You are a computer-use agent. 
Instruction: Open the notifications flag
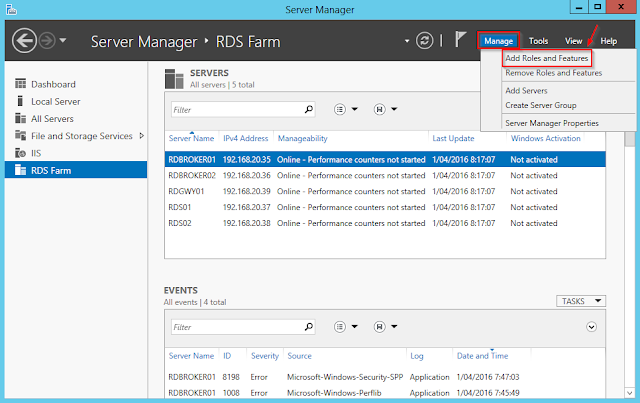tap(460, 41)
